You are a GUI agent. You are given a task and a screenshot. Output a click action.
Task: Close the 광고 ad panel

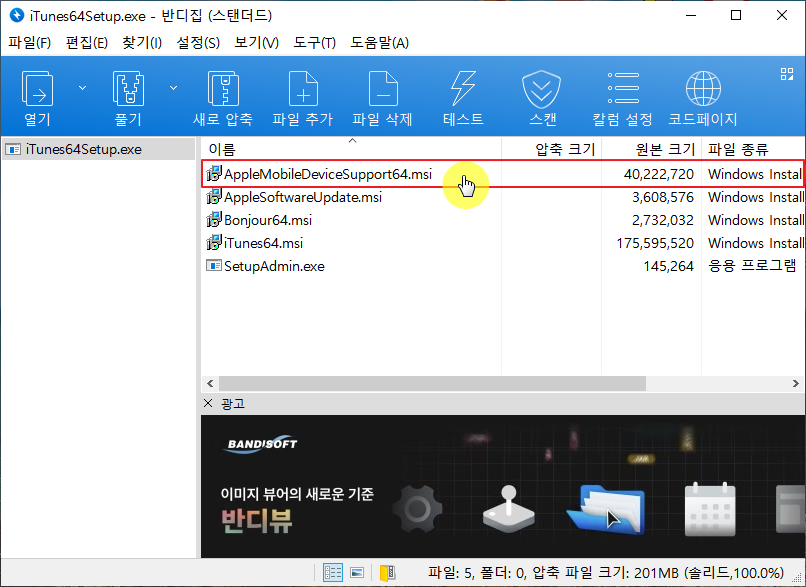(x=208, y=403)
